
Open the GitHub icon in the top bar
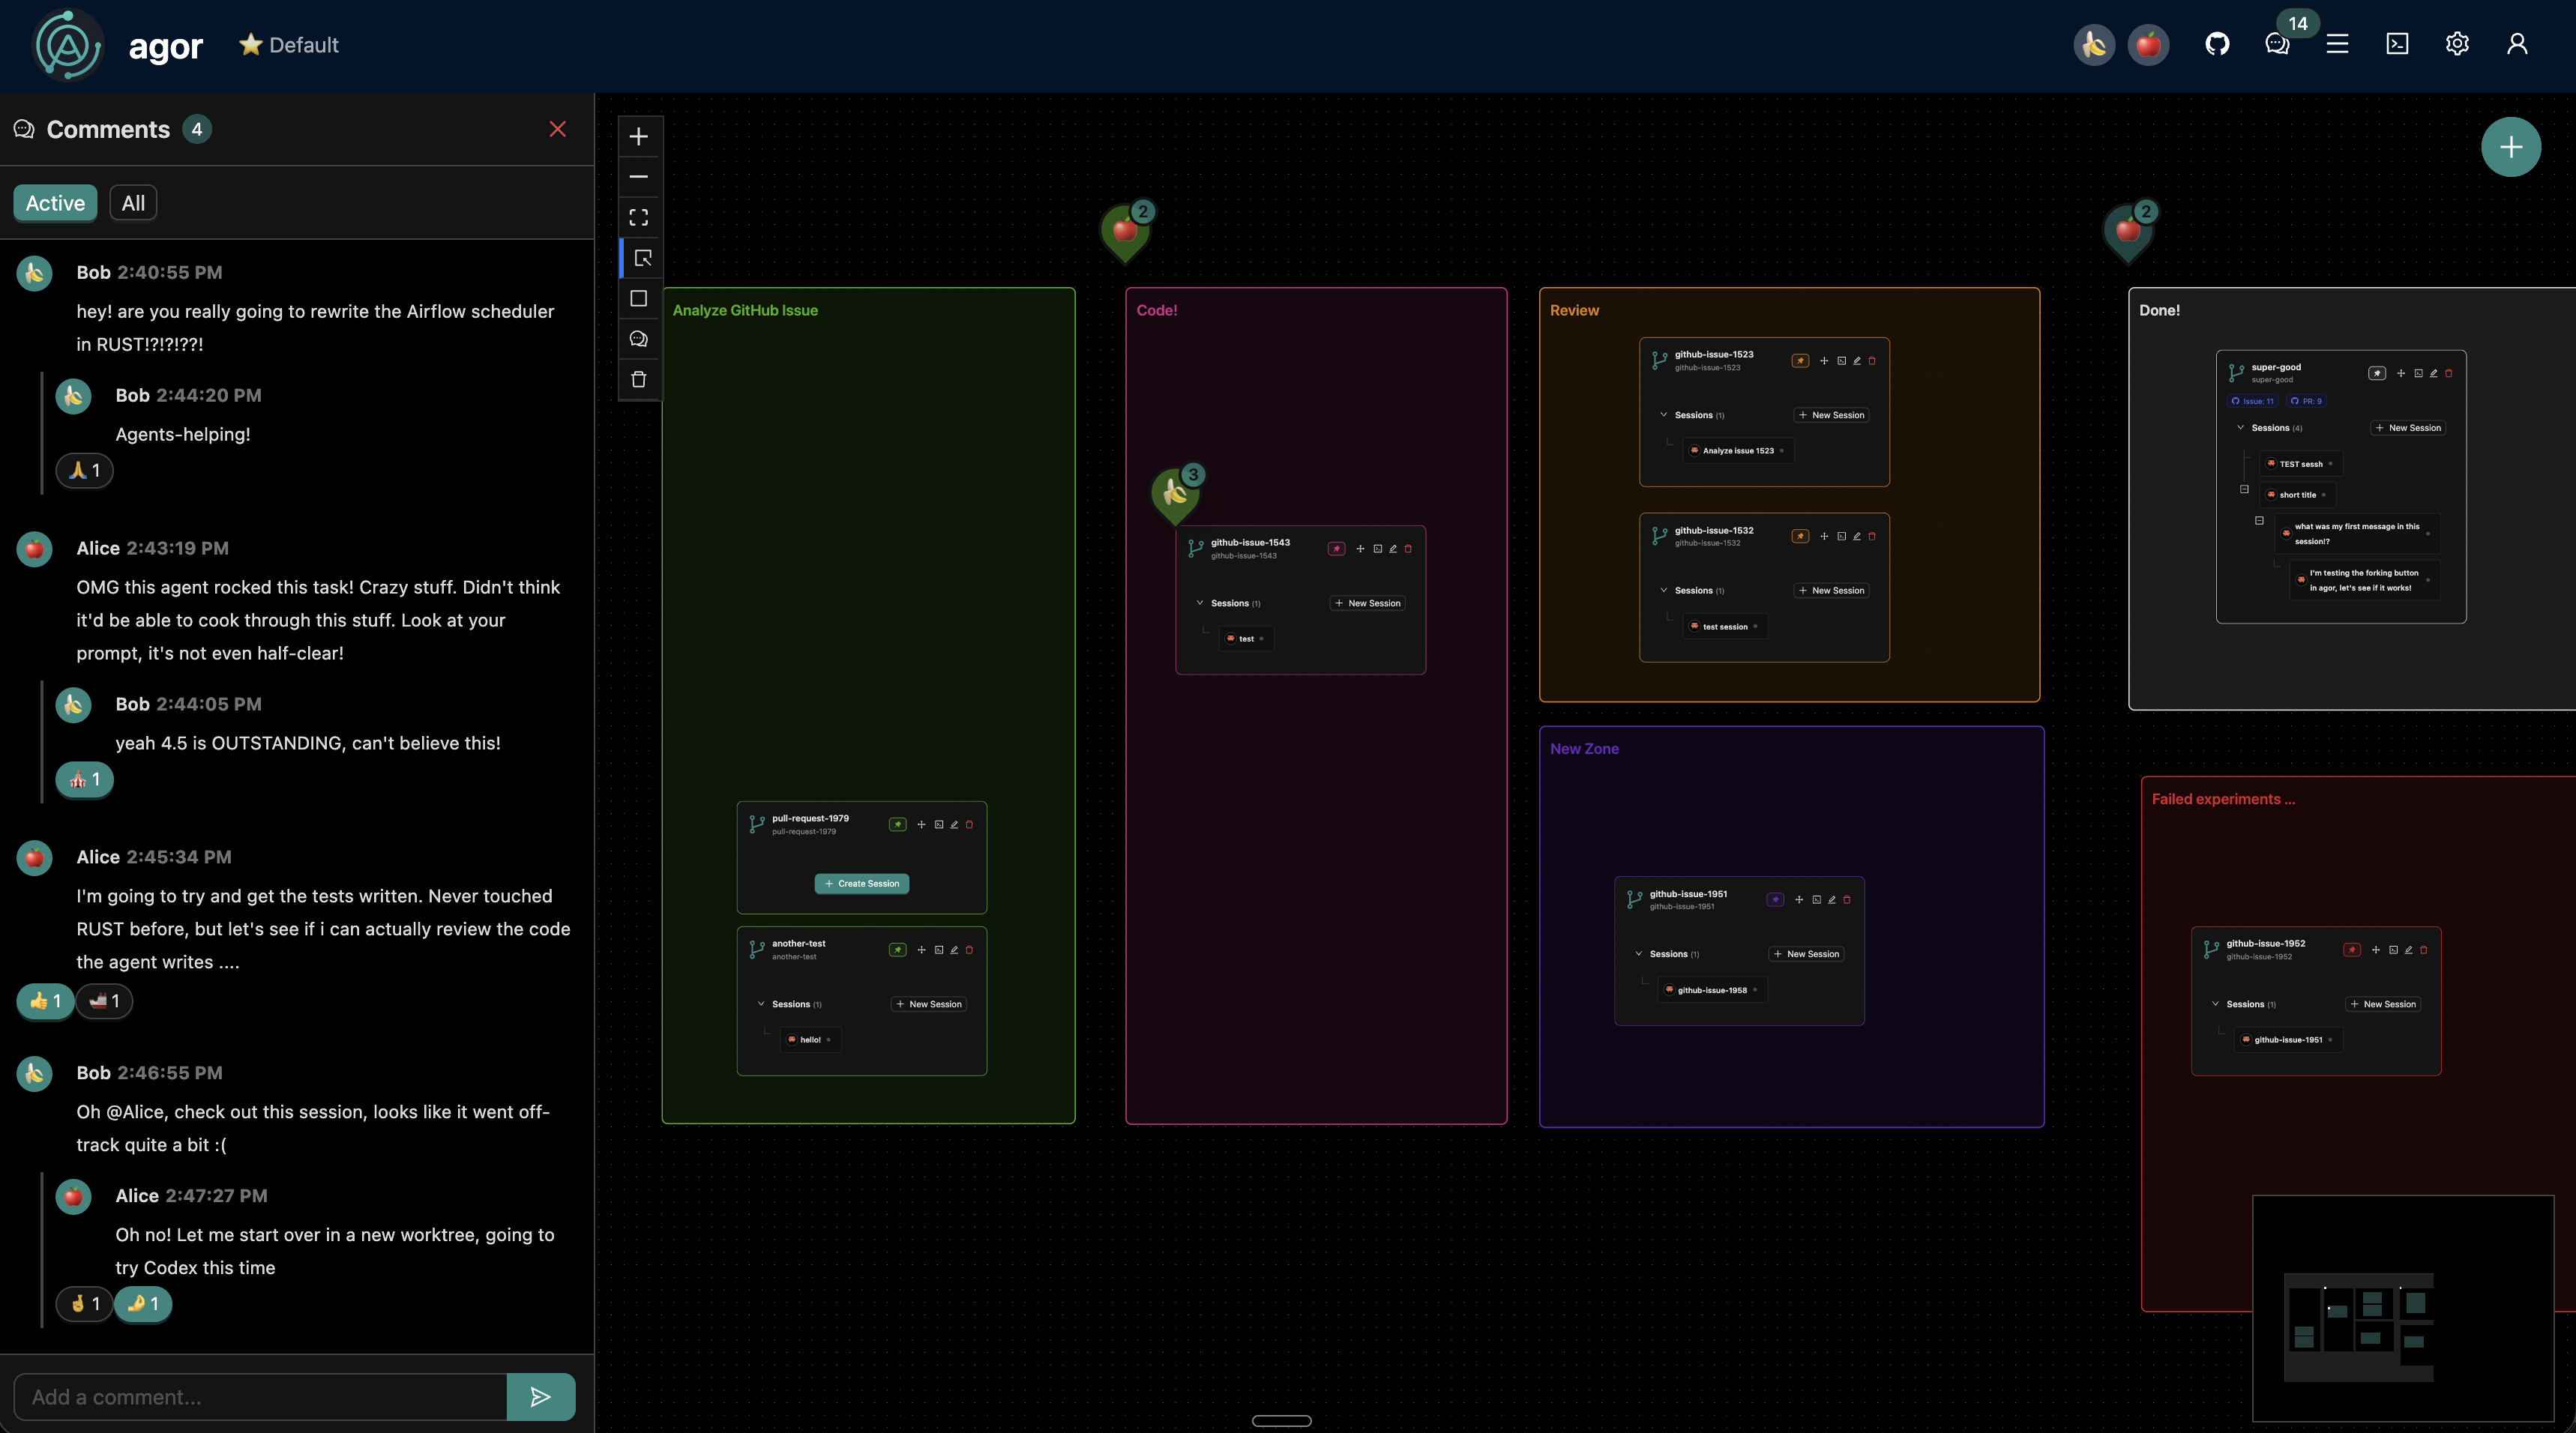2217,44
